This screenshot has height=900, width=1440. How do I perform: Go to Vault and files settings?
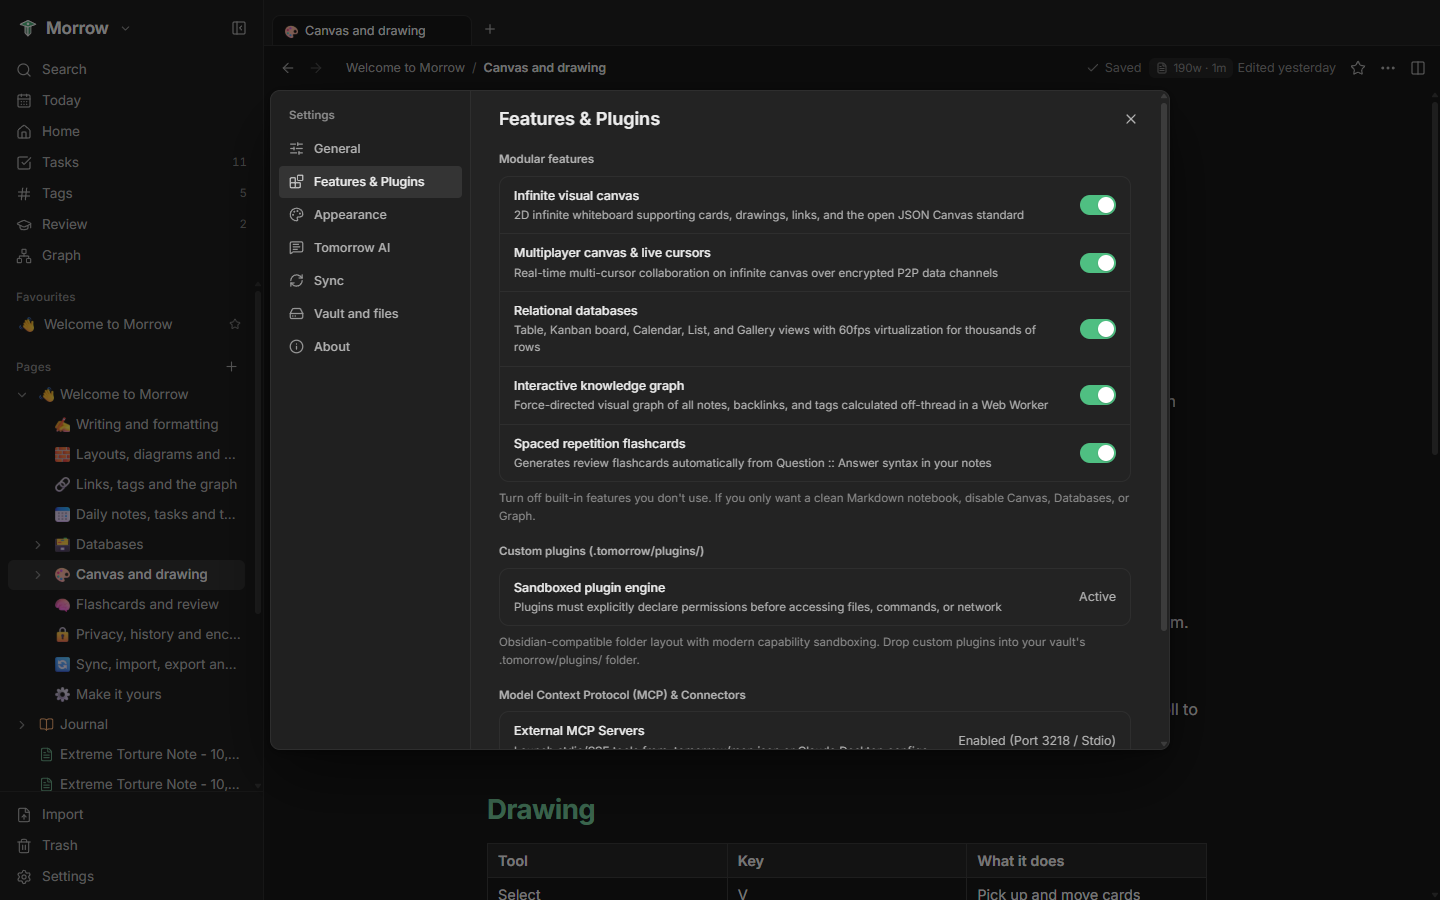click(370, 314)
